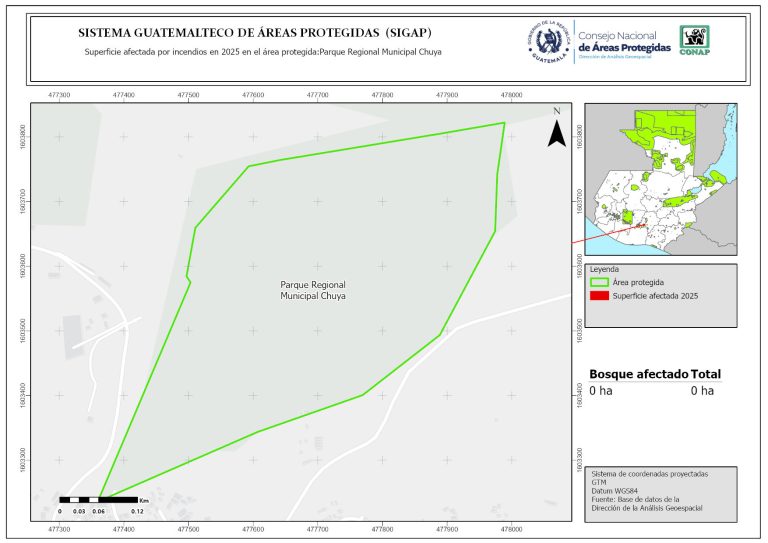
Task: Click the Total heading
Action: pyautogui.click(x=705, y=374)
